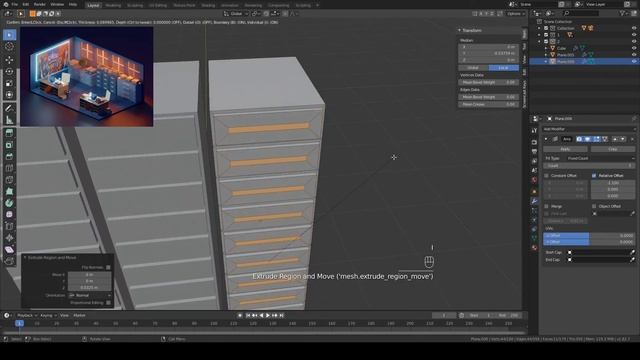Select the Annotate tool

[x=9, y=108]
